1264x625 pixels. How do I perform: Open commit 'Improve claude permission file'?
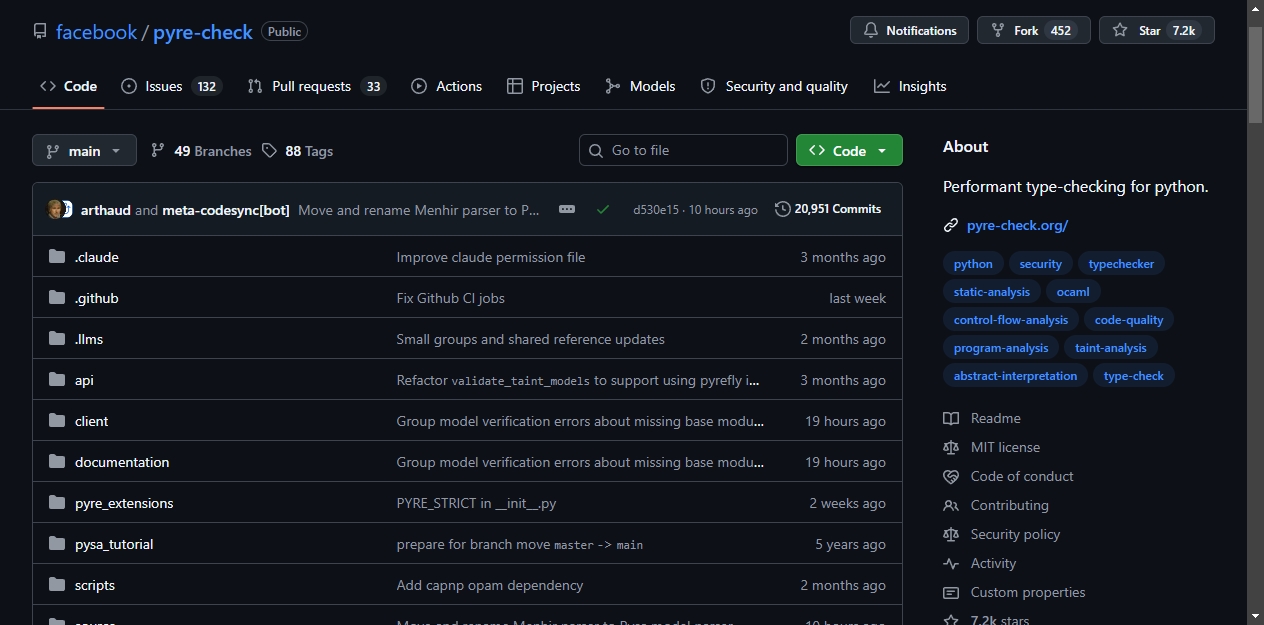[x=491, y=257]
